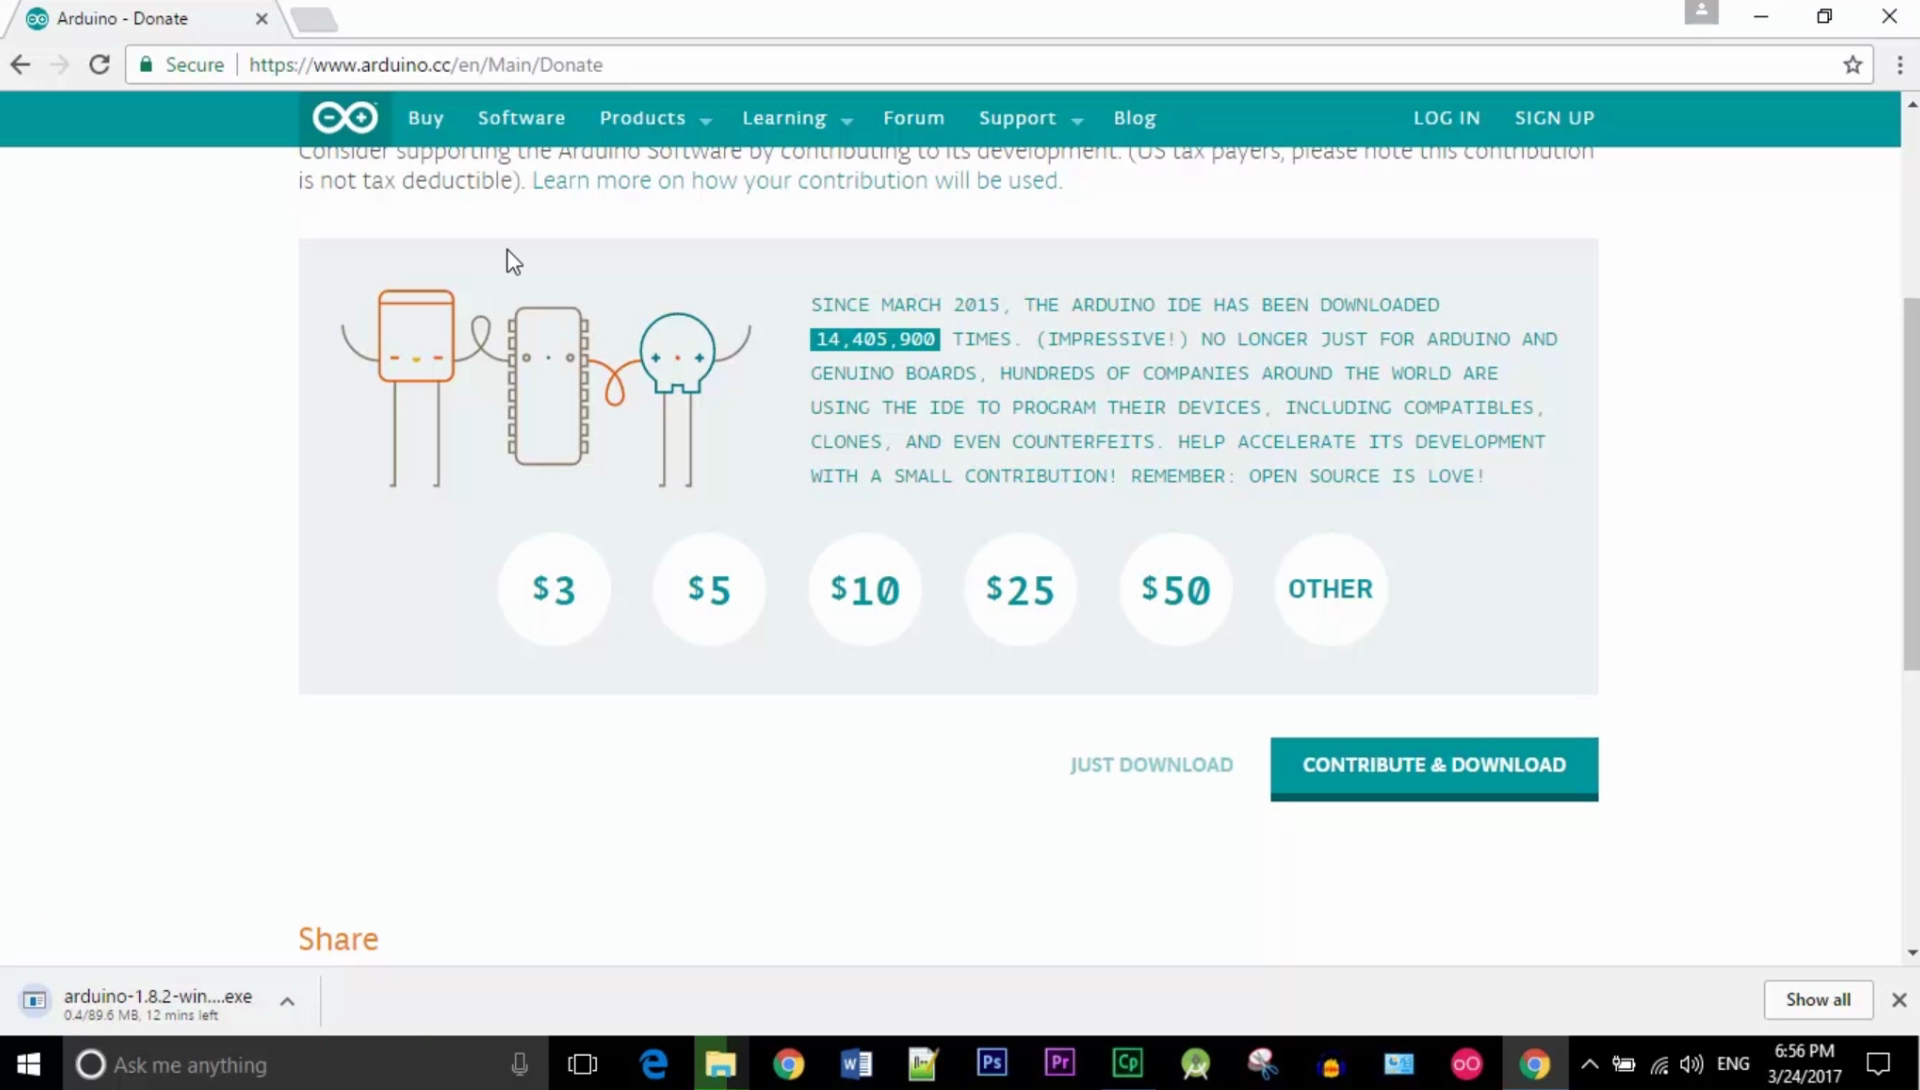Viewport: 1920px width, 1090px height.
Task: Select OTHER donation amount
Action: [x=1330, y=589]
